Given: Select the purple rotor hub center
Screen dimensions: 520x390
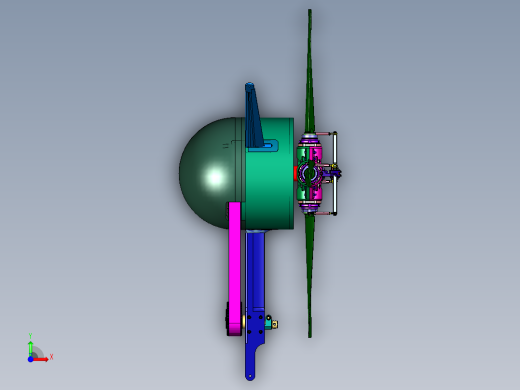Looking at the screenshot, I should [x=309, y=173].
